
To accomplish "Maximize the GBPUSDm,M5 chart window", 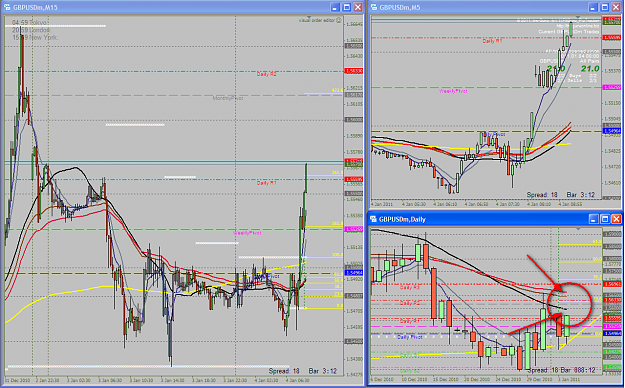I will (x=605, y=7).
